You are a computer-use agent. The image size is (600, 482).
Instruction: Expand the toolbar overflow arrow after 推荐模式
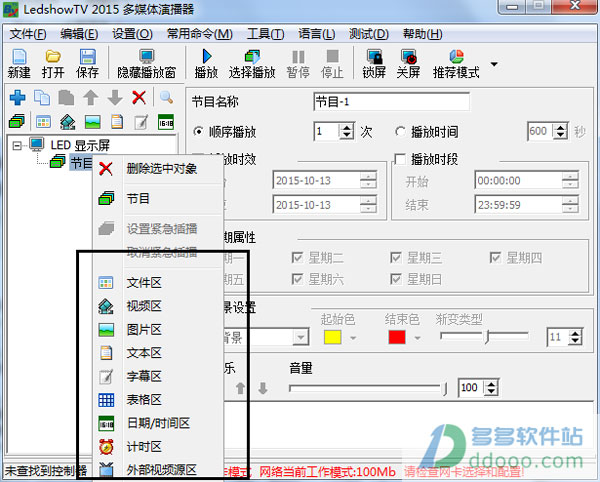(494, 64)
